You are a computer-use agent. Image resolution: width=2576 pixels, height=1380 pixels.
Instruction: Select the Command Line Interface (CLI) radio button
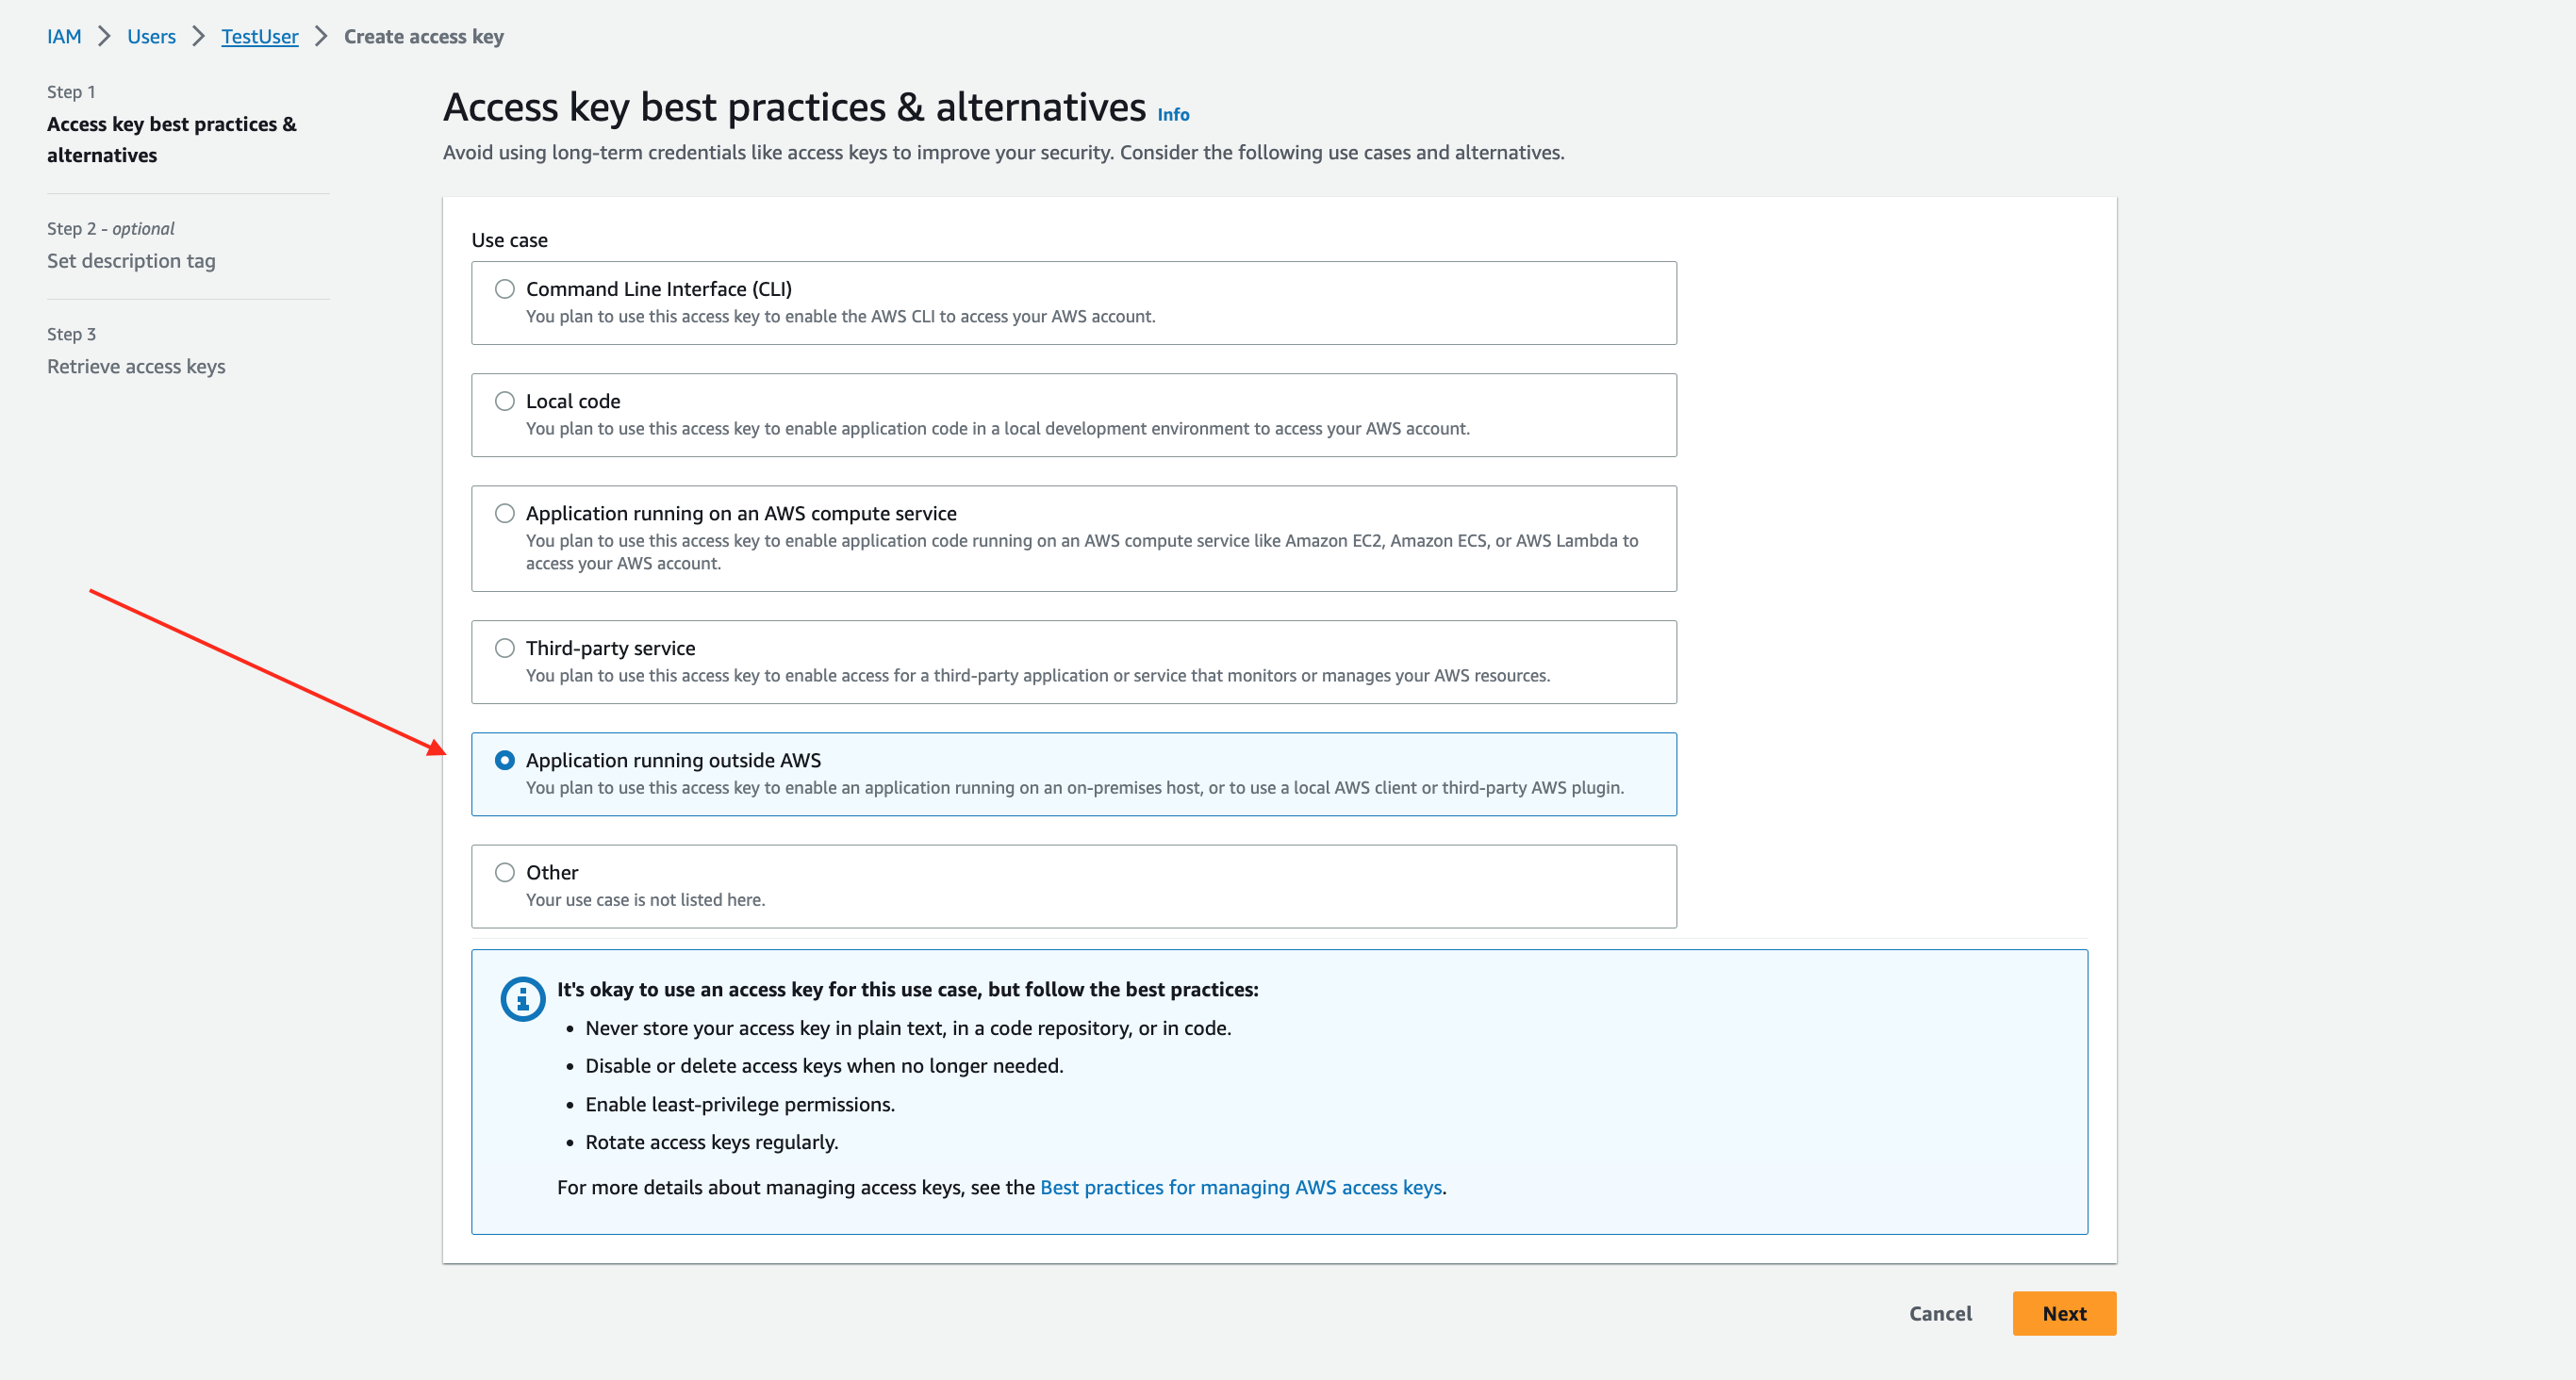point(505,289)
